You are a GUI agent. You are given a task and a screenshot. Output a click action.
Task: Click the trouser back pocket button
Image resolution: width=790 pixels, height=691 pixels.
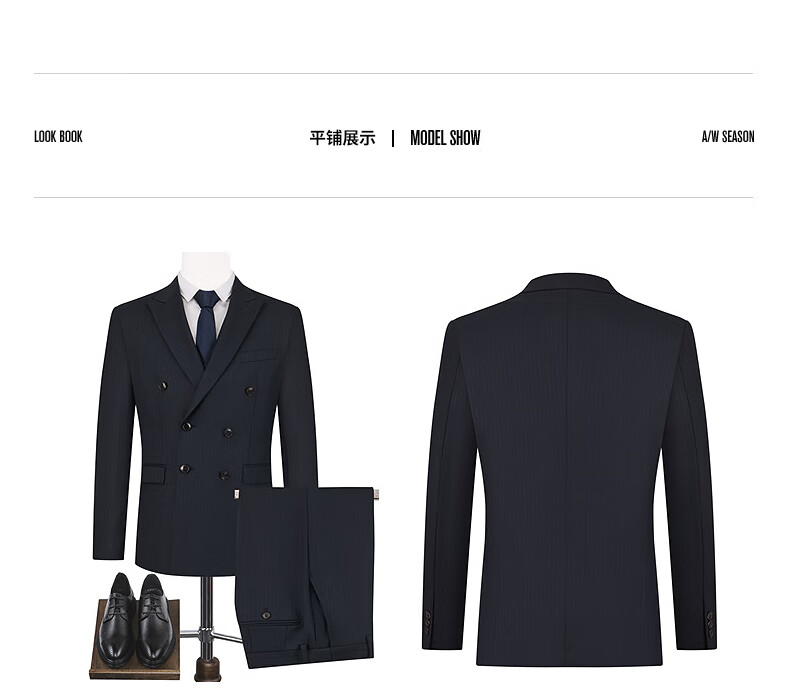point(266,615)
